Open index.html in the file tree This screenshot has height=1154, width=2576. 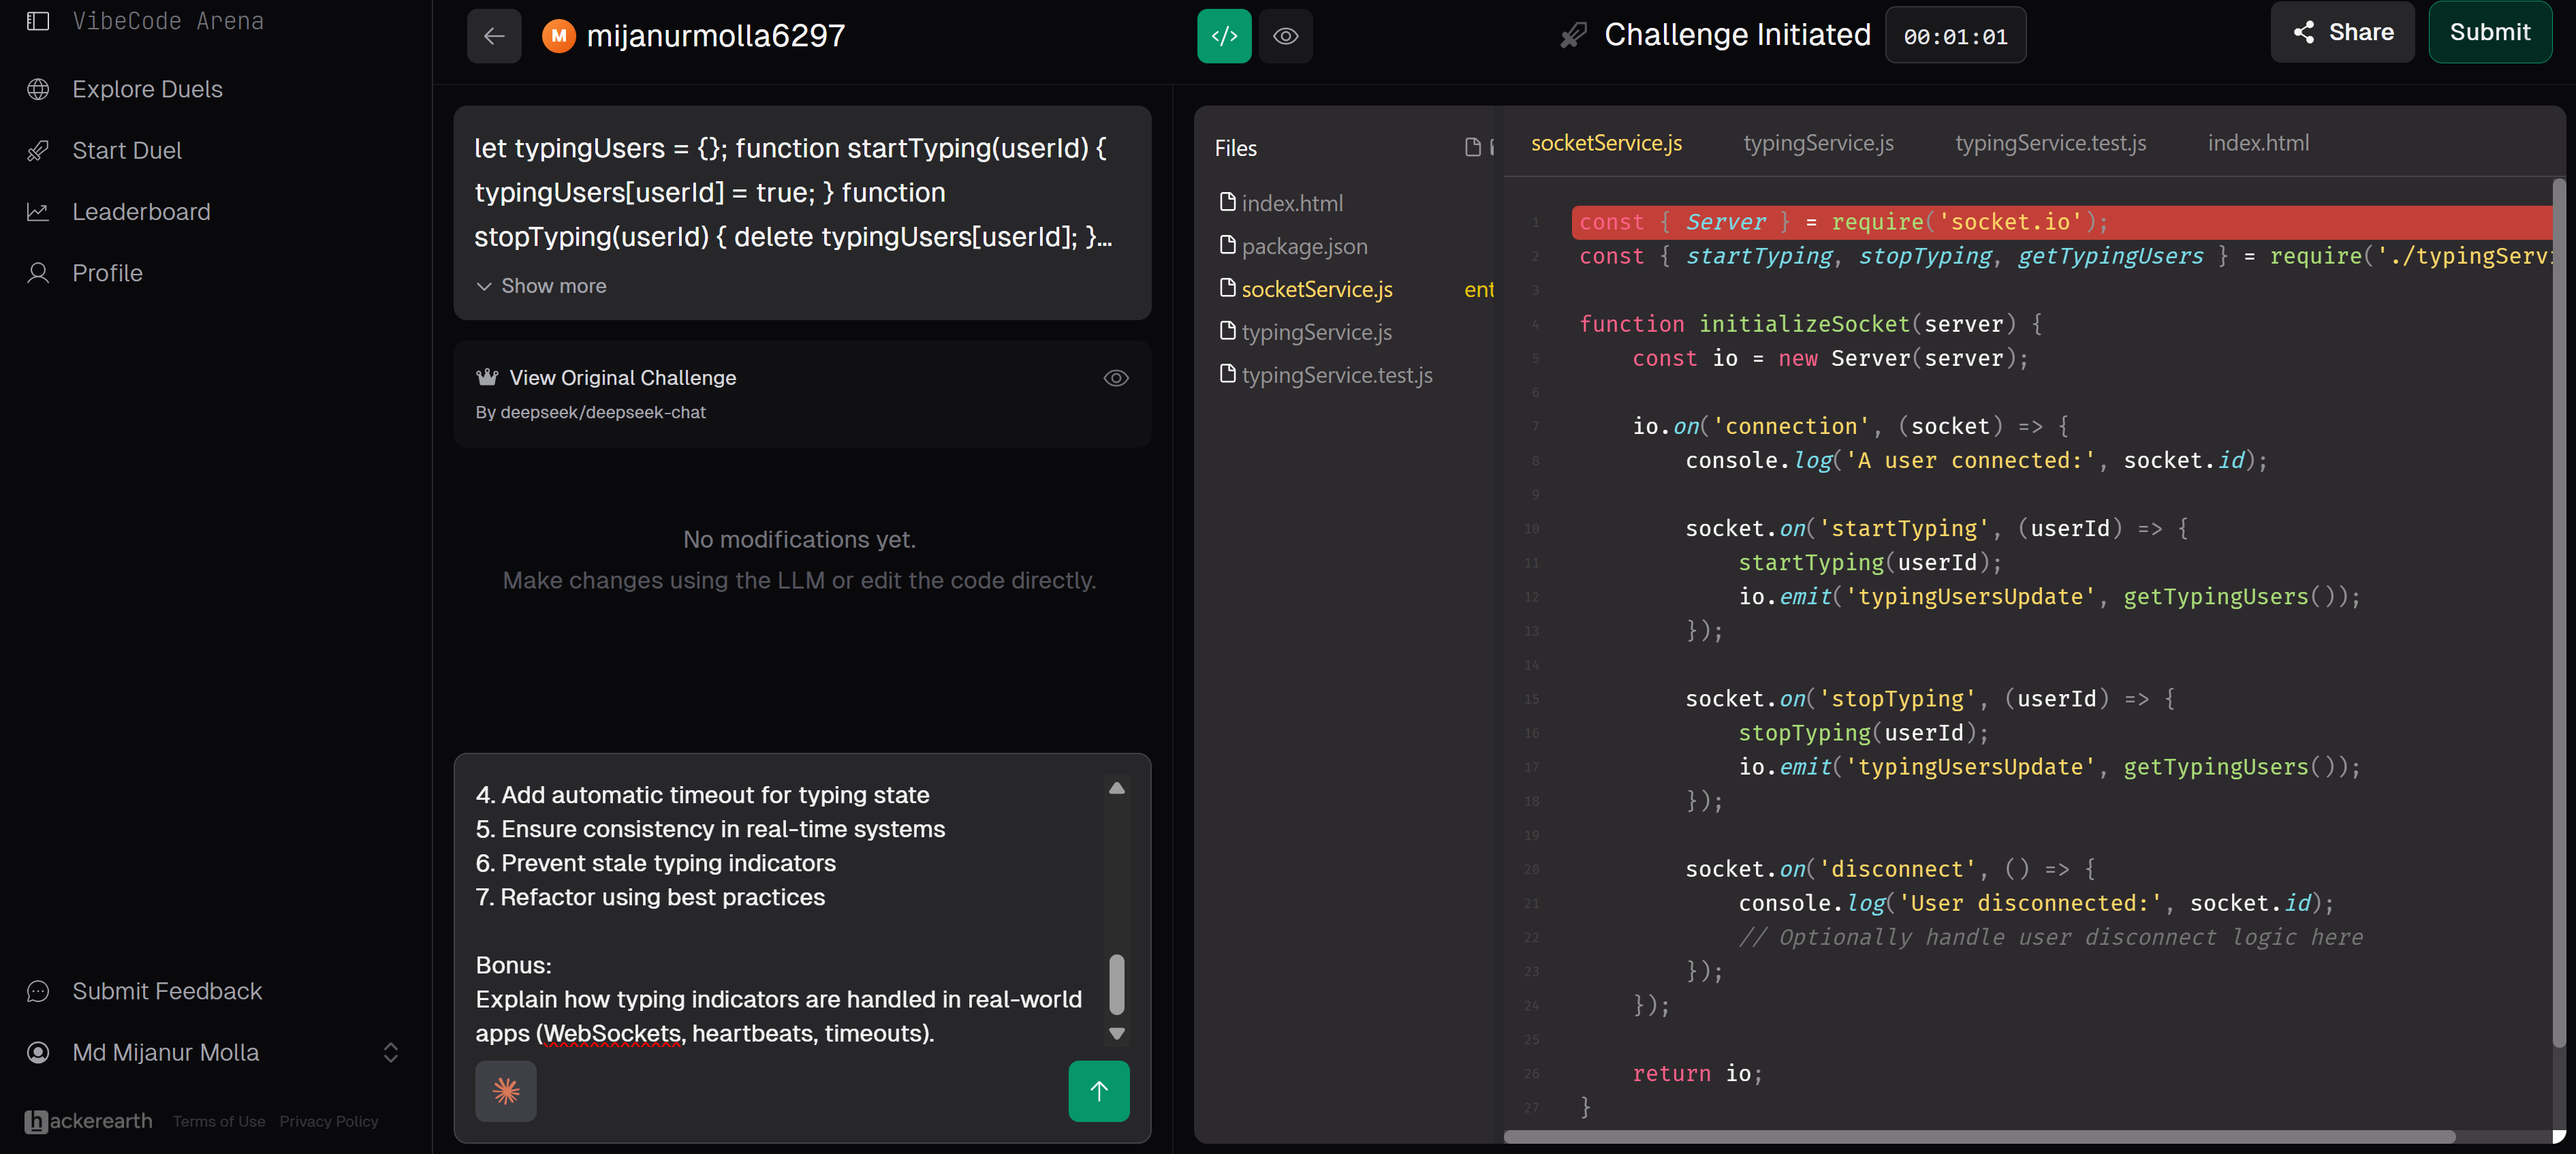pyautogui.click(x=1292, y=203)
